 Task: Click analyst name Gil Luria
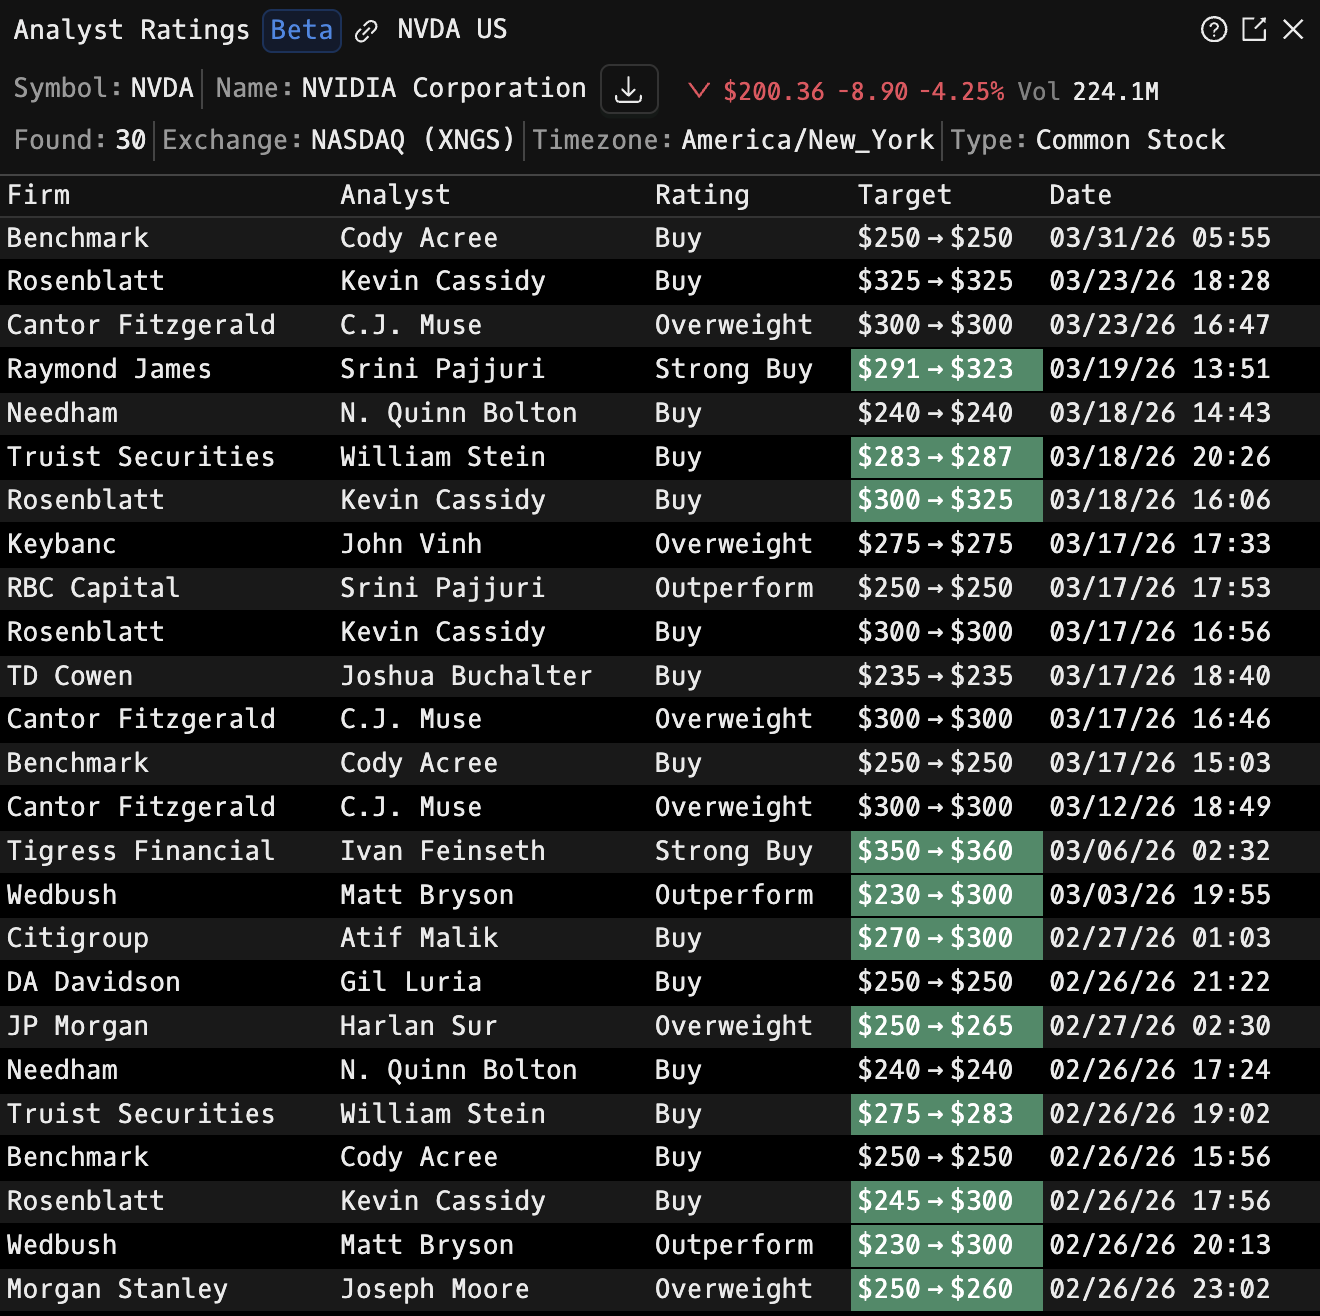(x=411, y=982)
